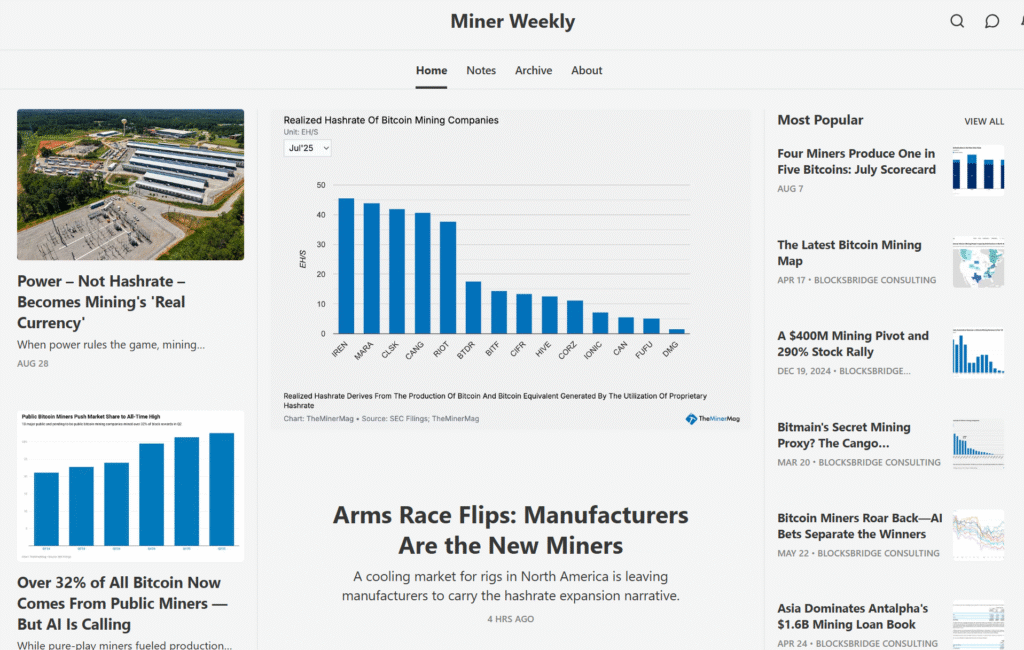Viewport: 1024px width, 650px height.
Task: Select the DMG bar in chart
Action: [x=677, y=331]
